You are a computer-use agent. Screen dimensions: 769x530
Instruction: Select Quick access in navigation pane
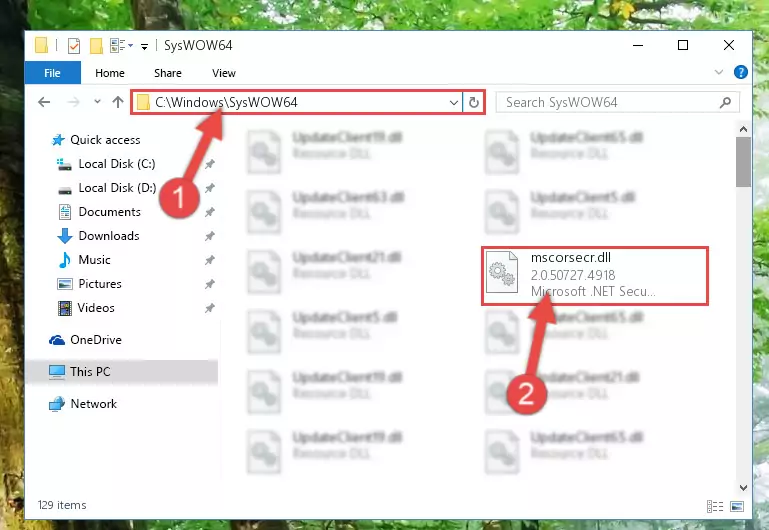tap(96, 140)
